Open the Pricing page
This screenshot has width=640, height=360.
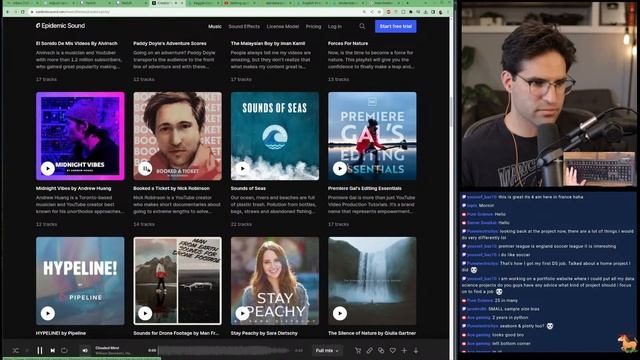[x=313, y=26]
